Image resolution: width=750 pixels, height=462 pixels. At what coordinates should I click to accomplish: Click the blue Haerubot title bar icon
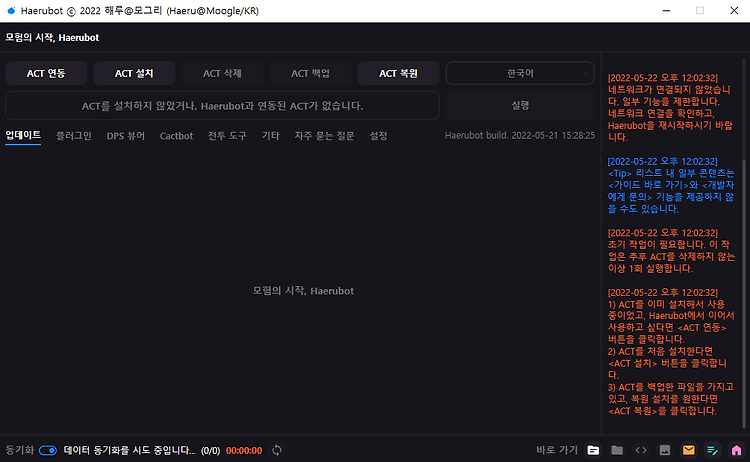11,11
